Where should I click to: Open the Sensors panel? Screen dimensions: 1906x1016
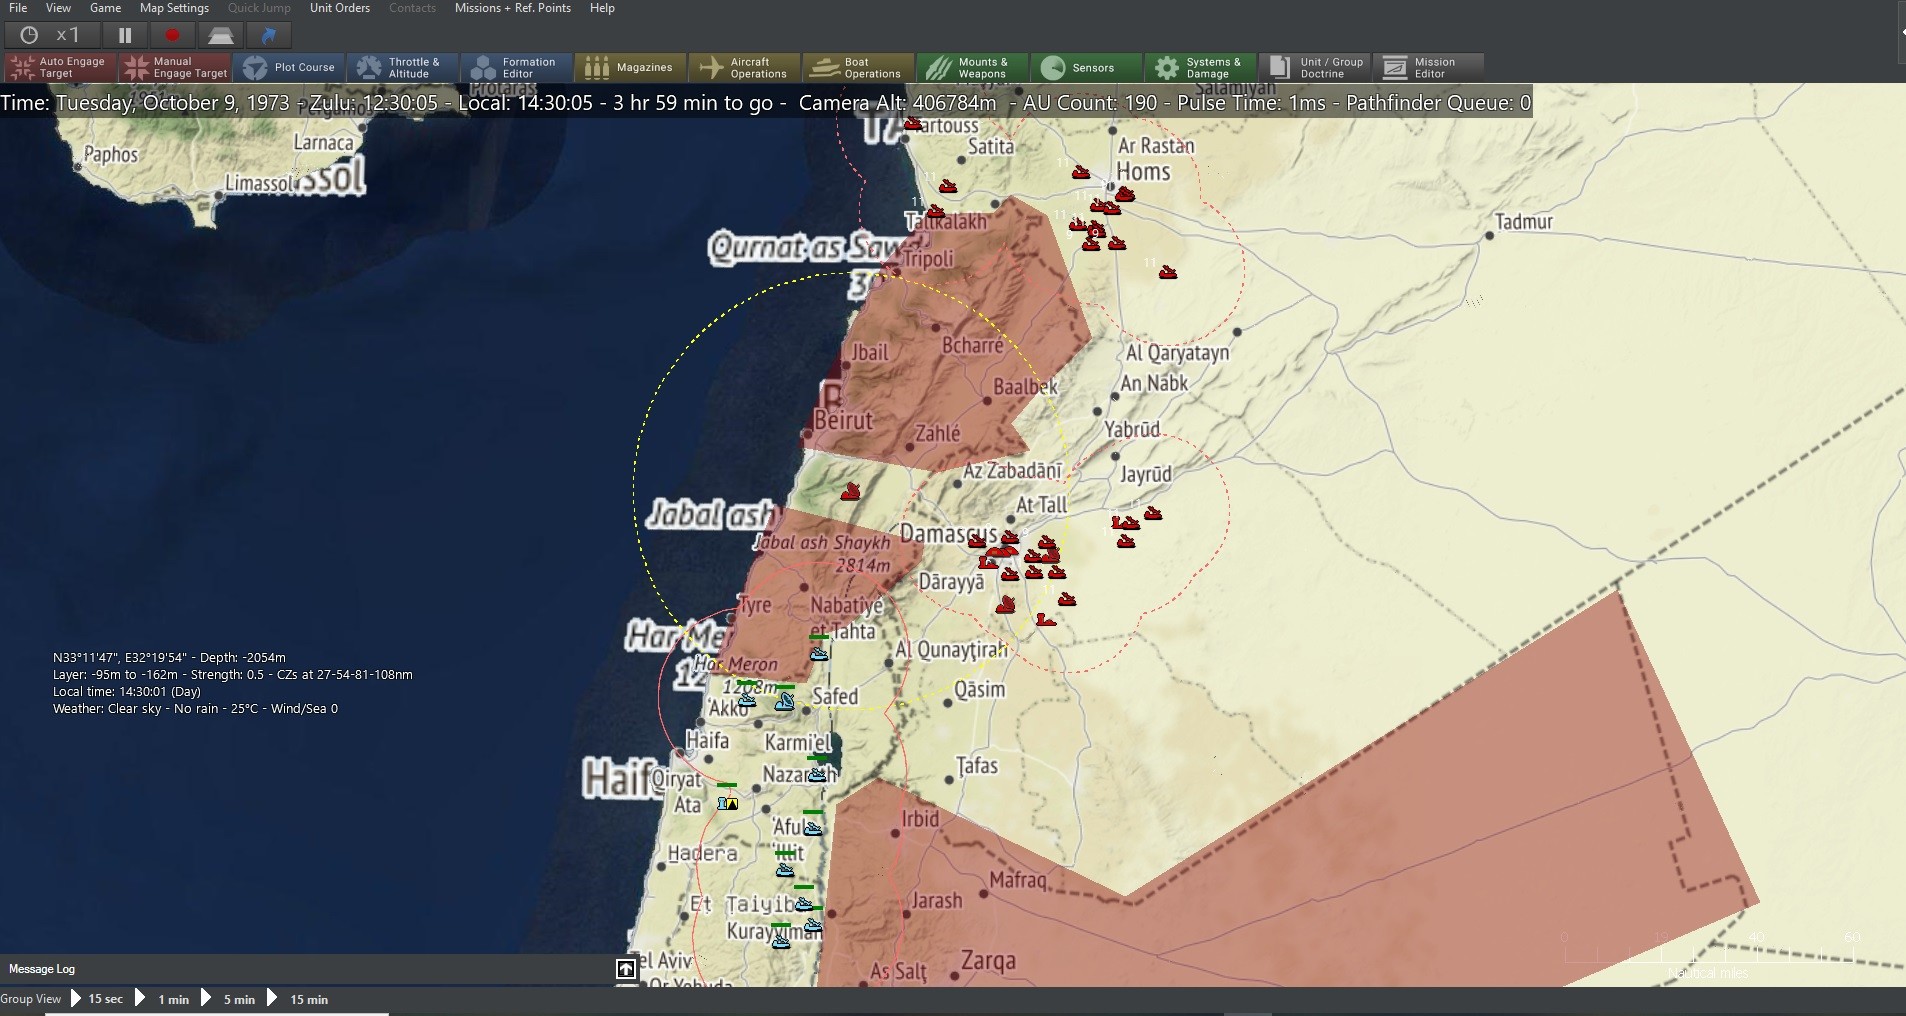tap(1086, 67)
